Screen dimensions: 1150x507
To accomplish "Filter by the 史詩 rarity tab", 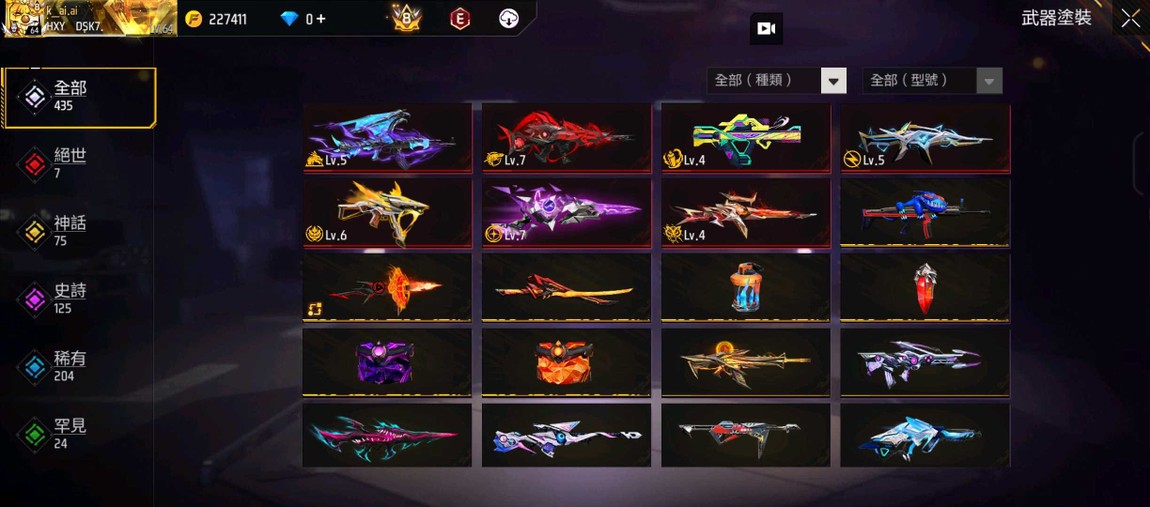I will pos(79,299).
